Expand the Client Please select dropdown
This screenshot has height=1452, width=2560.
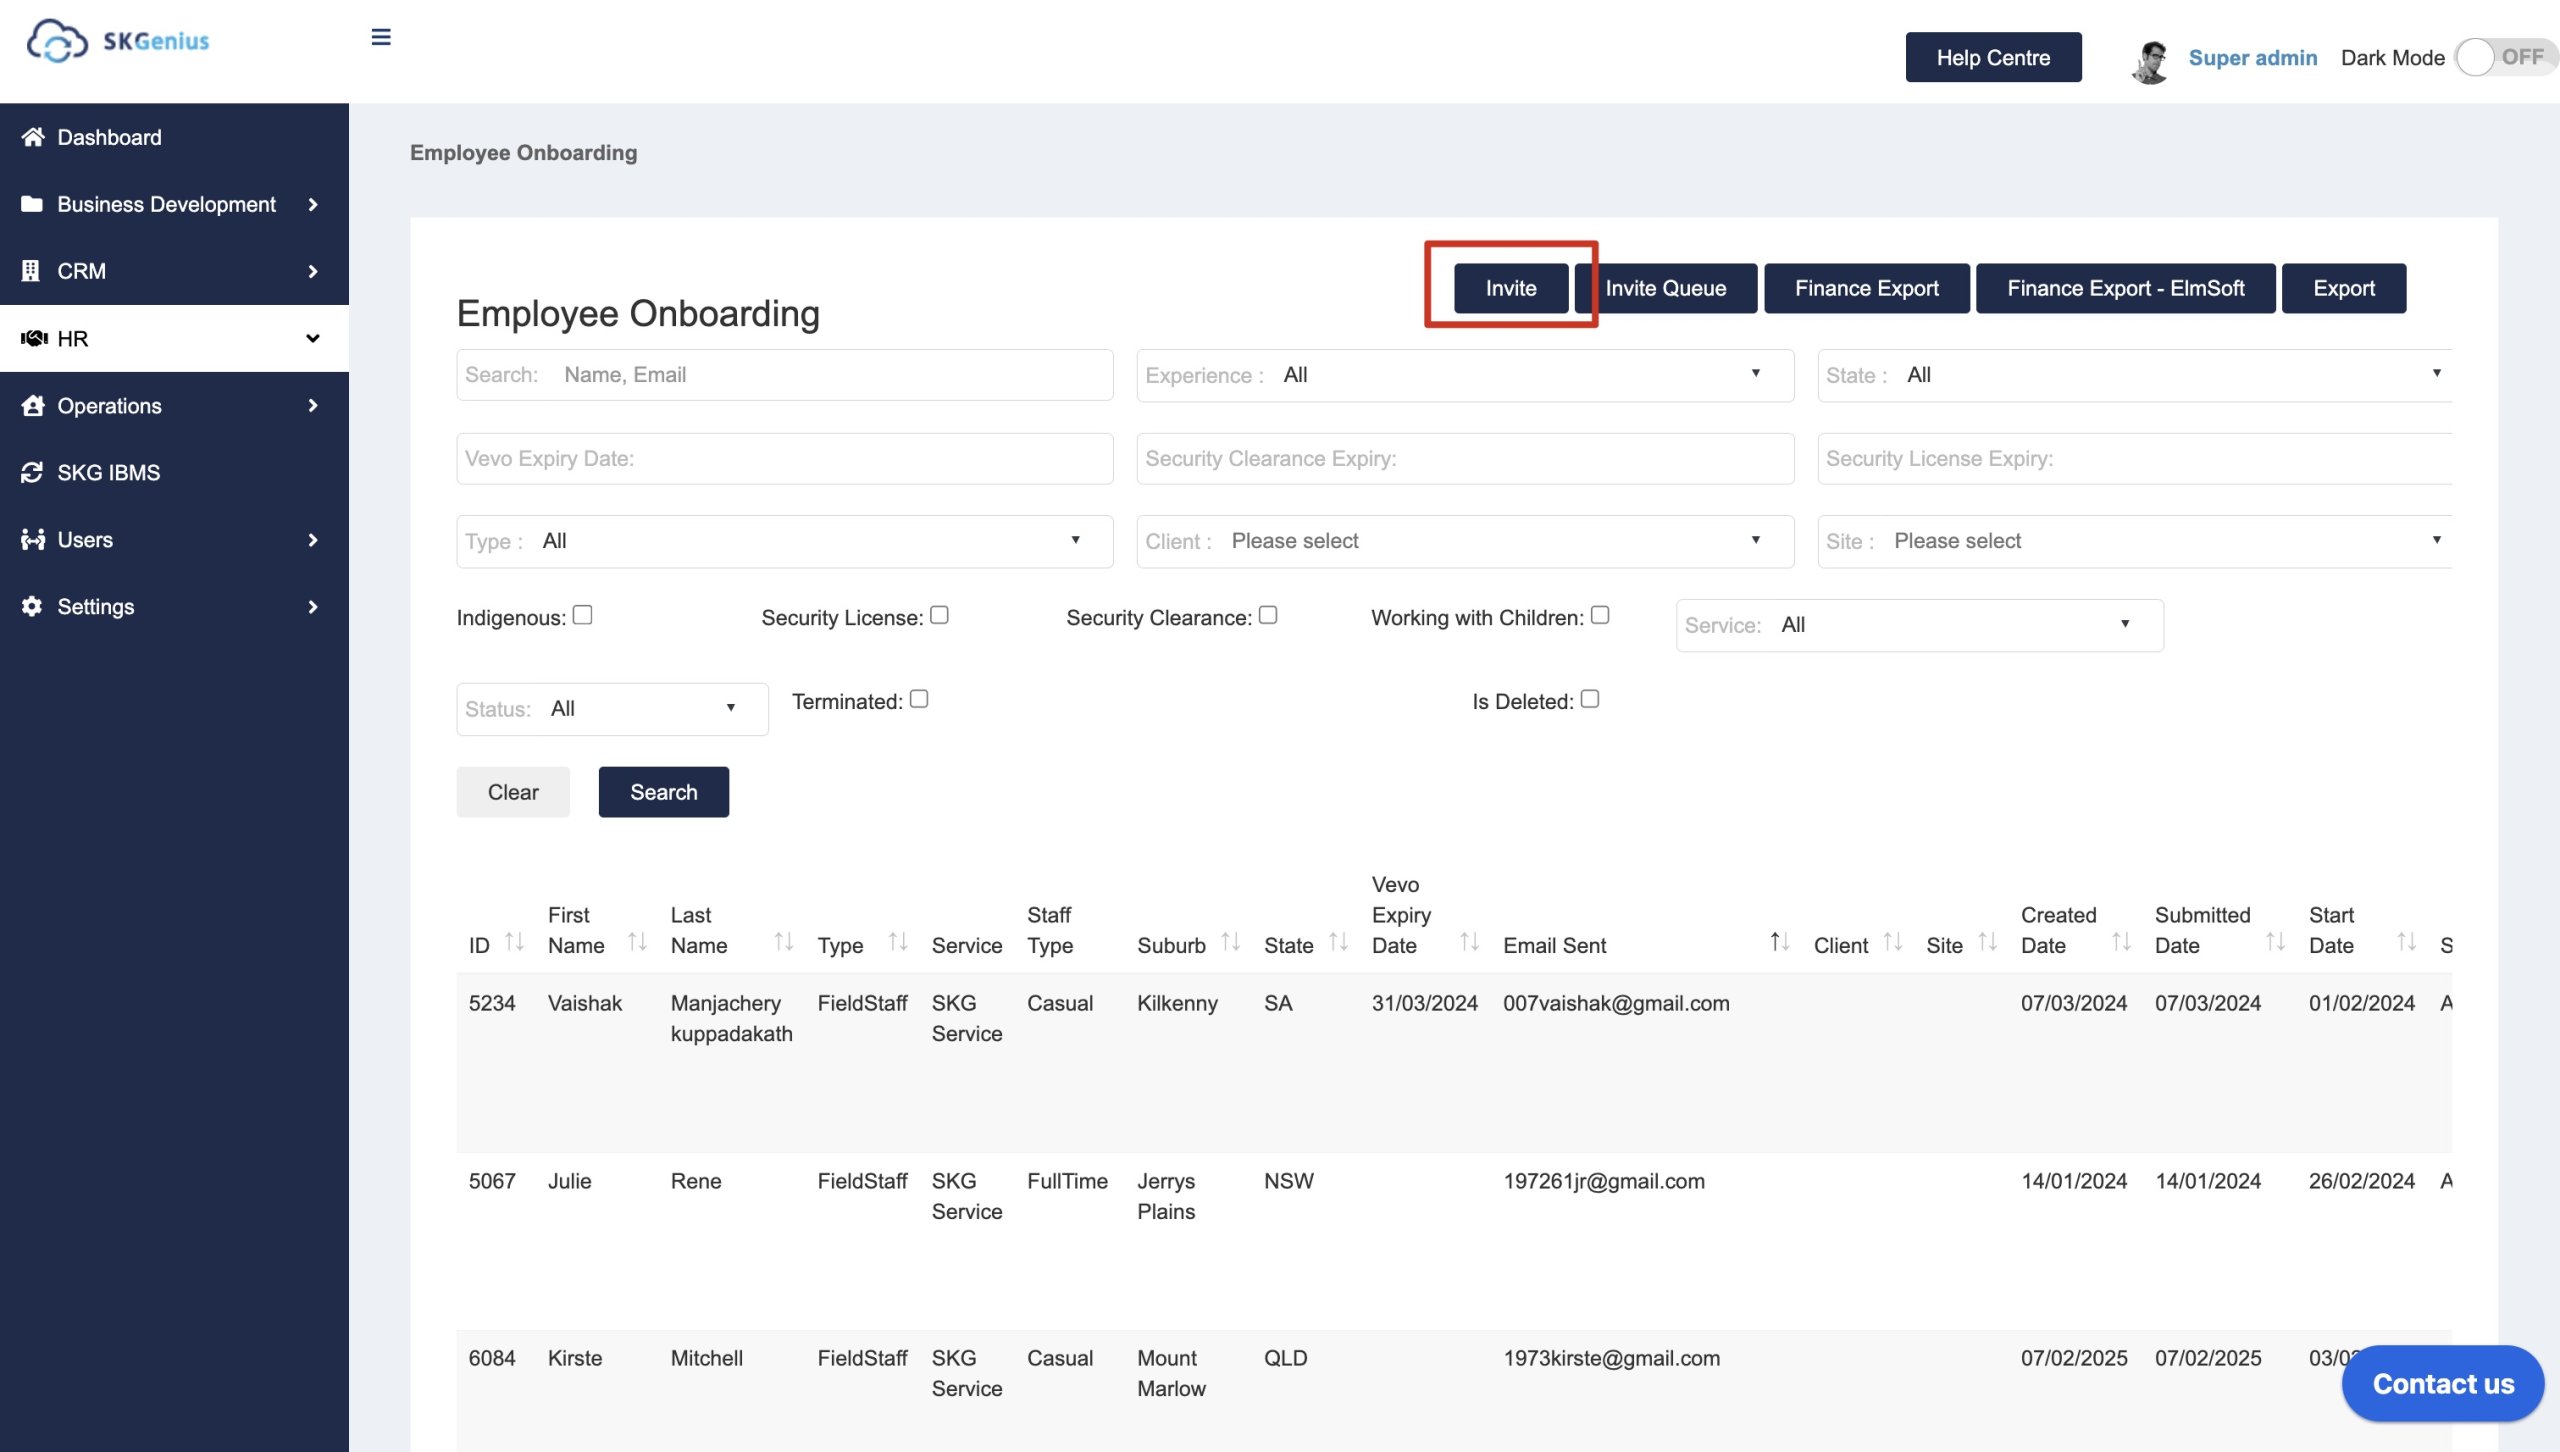click(x=1464, y=541)
